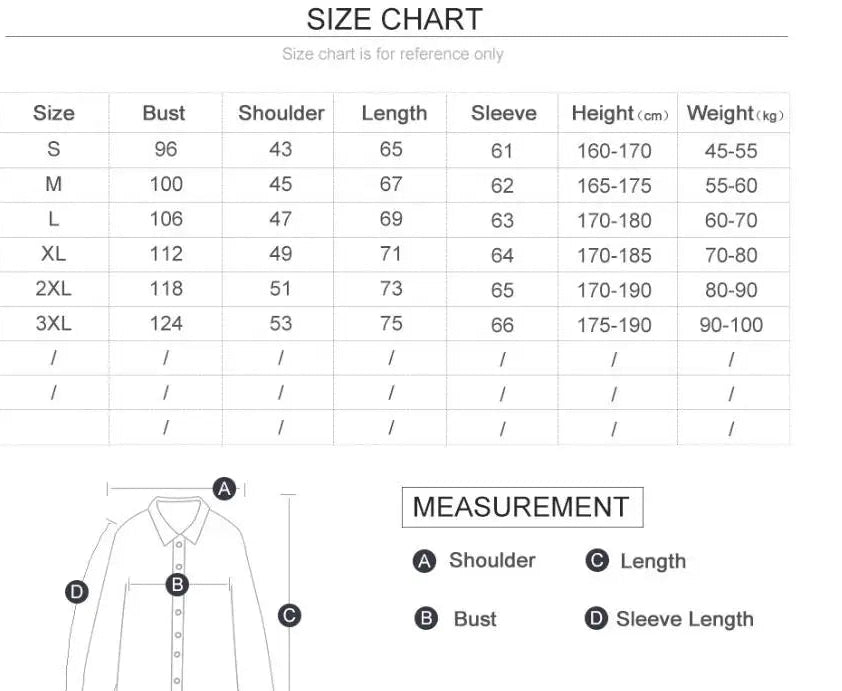Select the Height (cm) column header
842x691 pixels.
(619, 114)
